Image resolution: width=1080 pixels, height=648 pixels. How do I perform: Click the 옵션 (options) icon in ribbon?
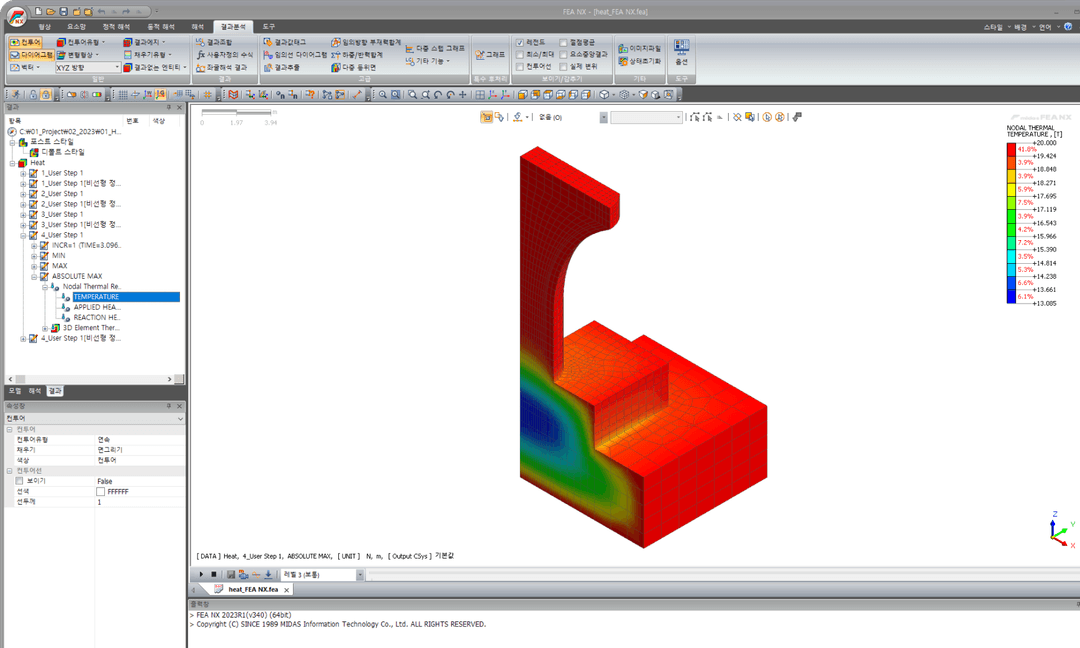point(681,52)
